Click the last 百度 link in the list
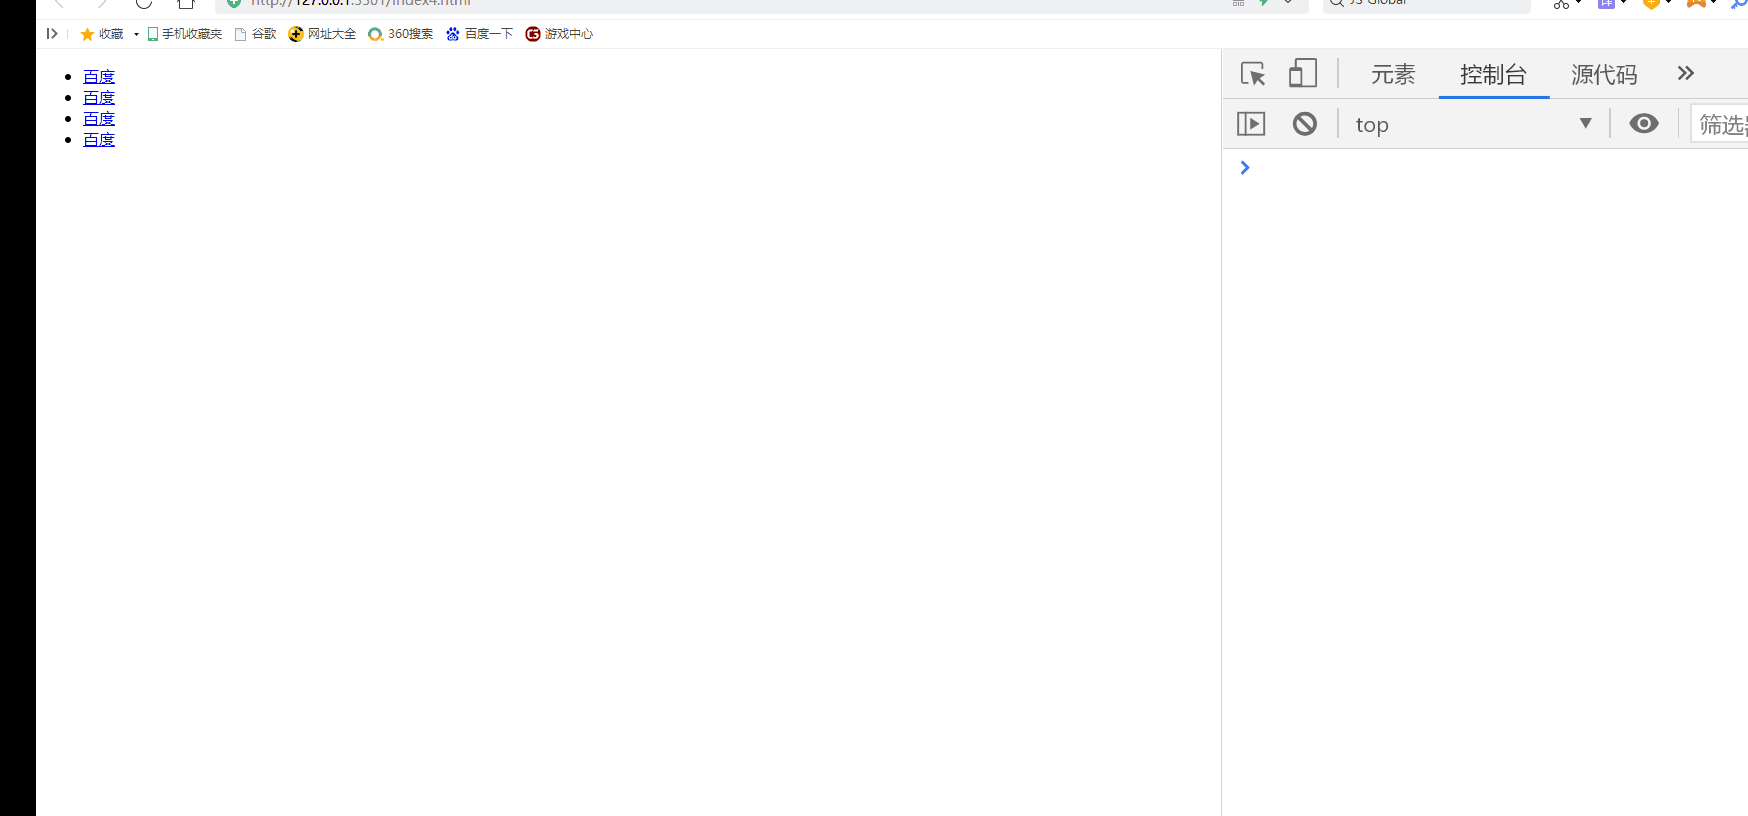The image size is (1748, 816). (x=99, y=140)
